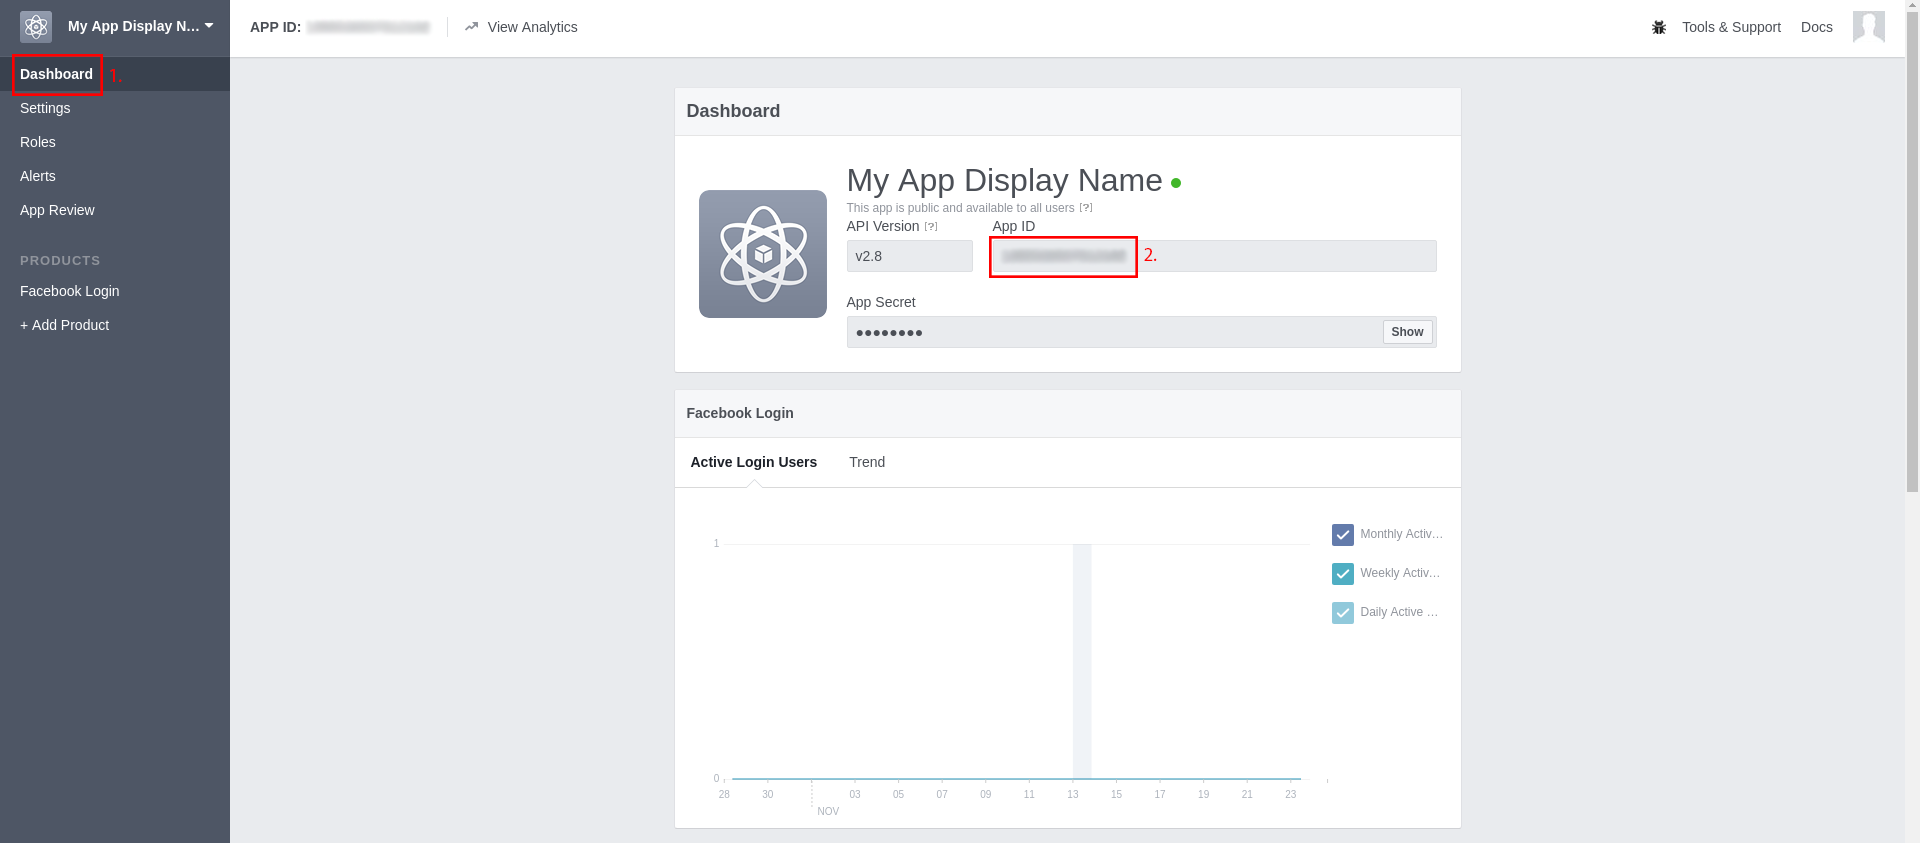Click the green live status dot
1920x843 pixels.
click(x=1176, y=183)
